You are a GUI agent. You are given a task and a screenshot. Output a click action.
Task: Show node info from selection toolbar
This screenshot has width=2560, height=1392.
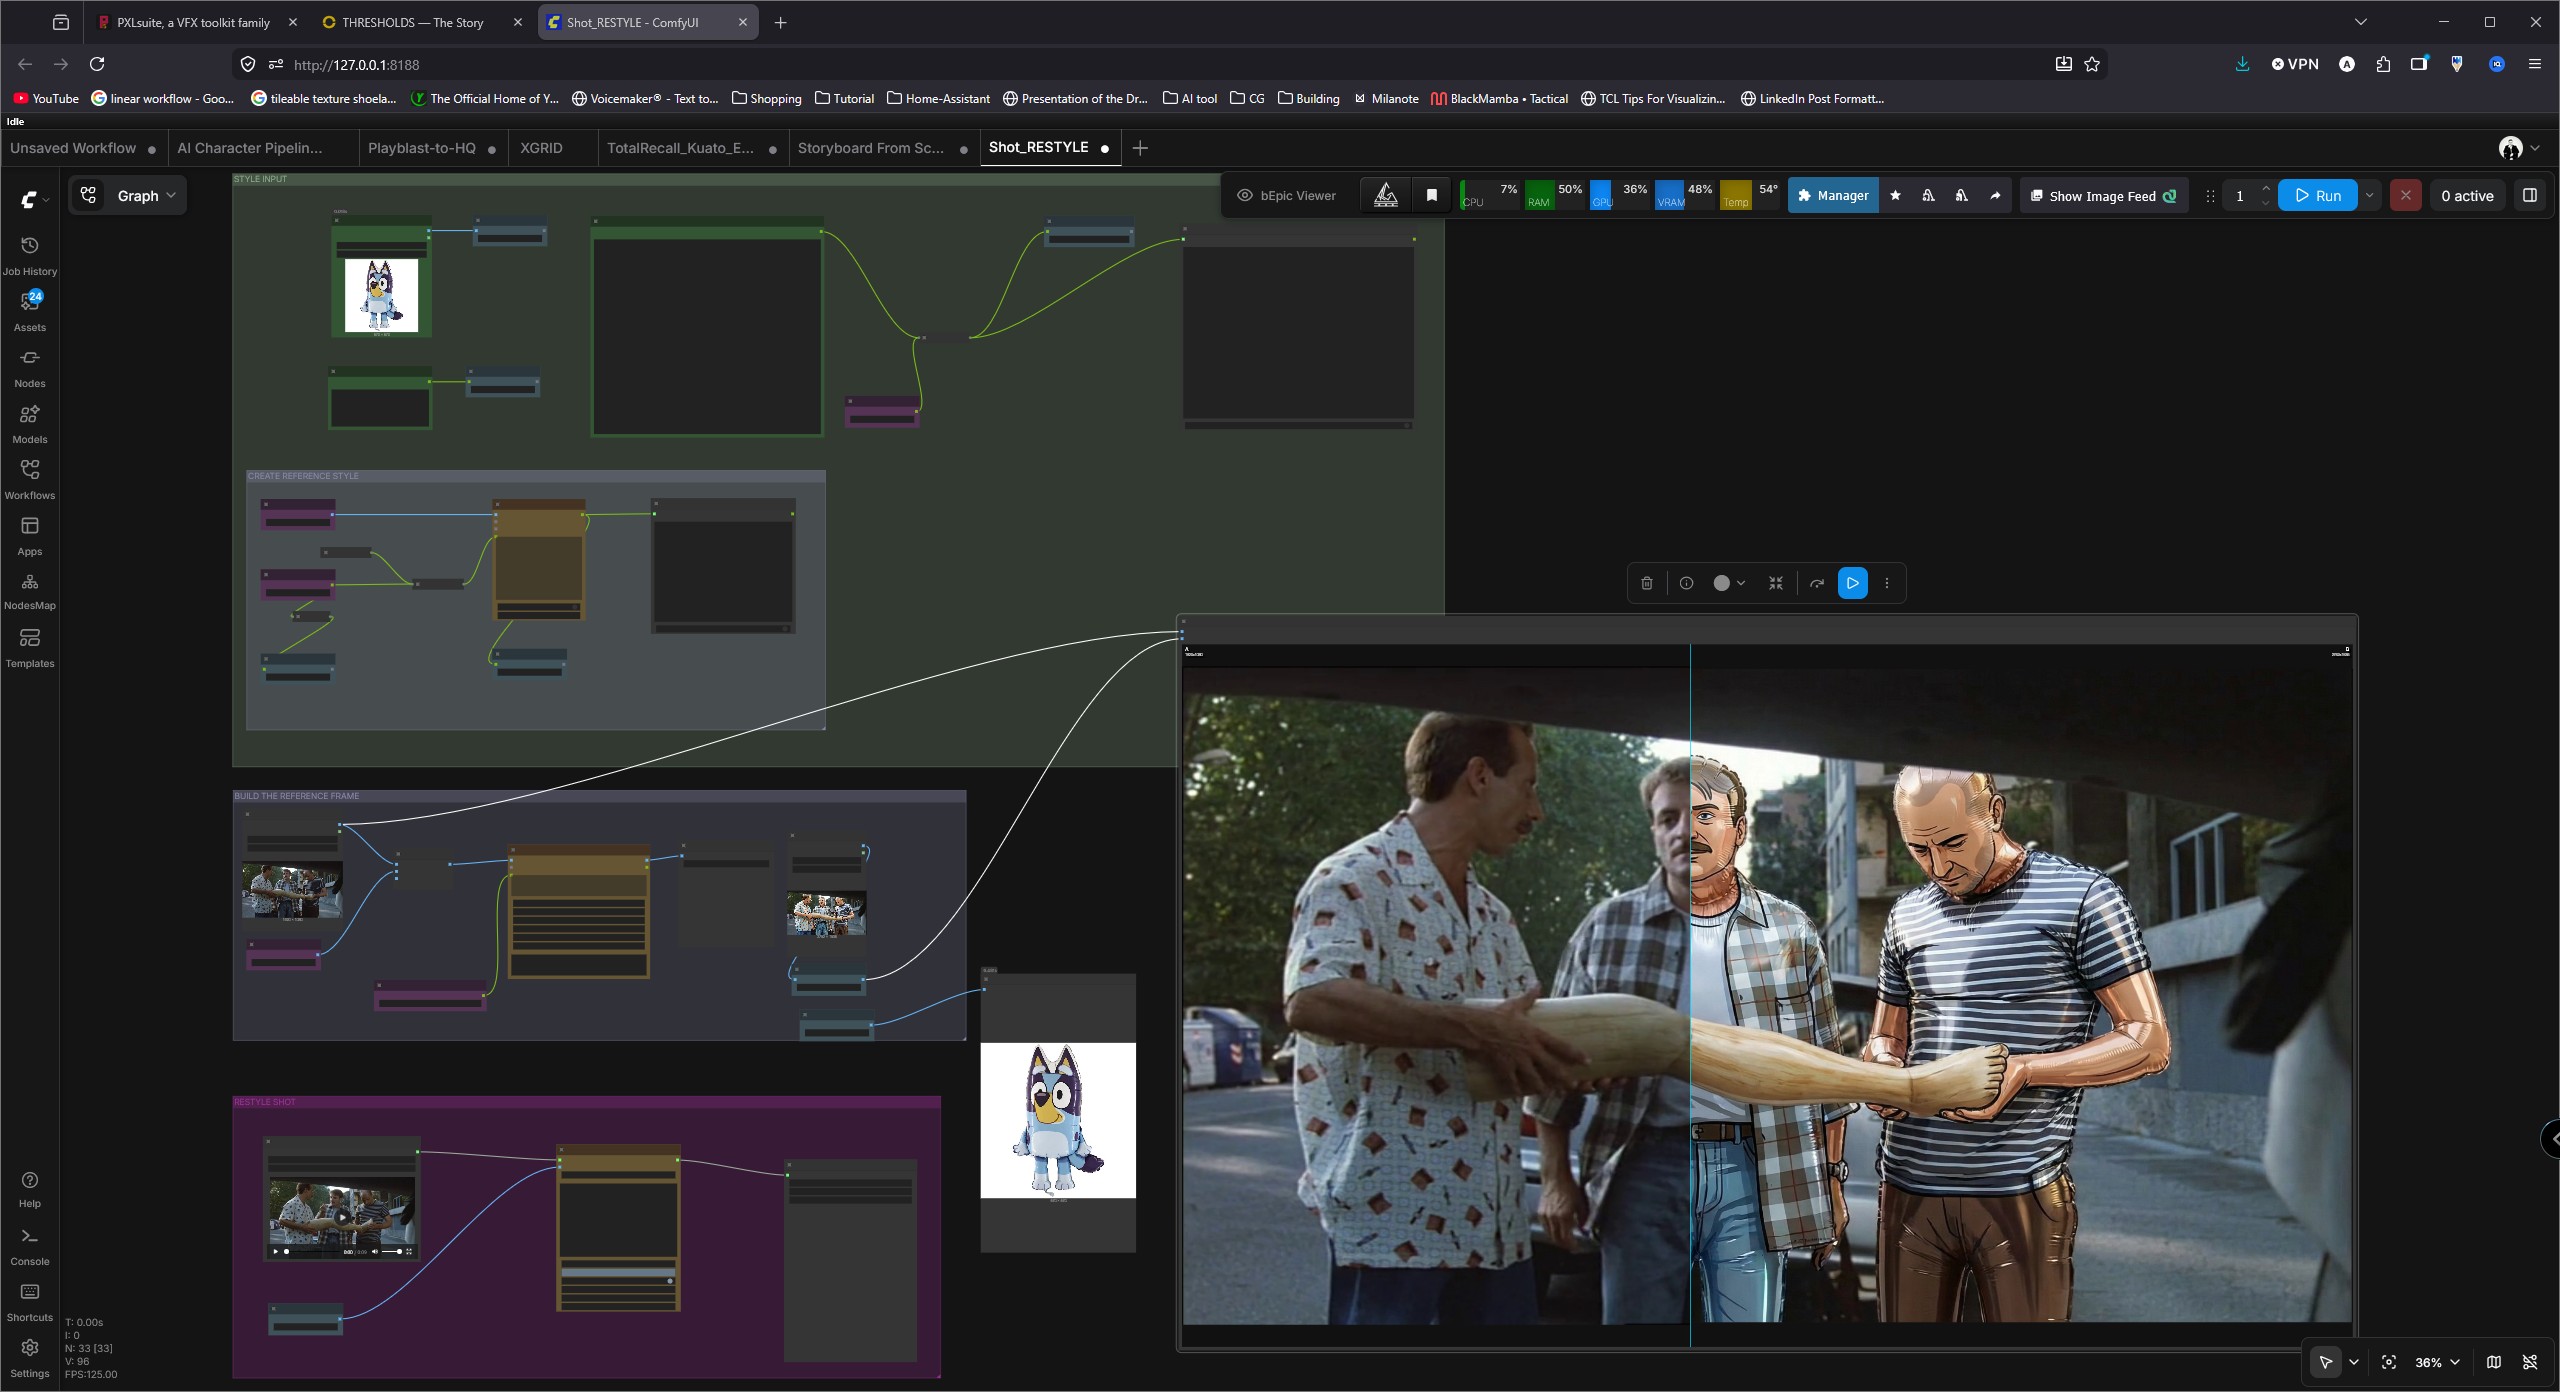coord(1687,583)
